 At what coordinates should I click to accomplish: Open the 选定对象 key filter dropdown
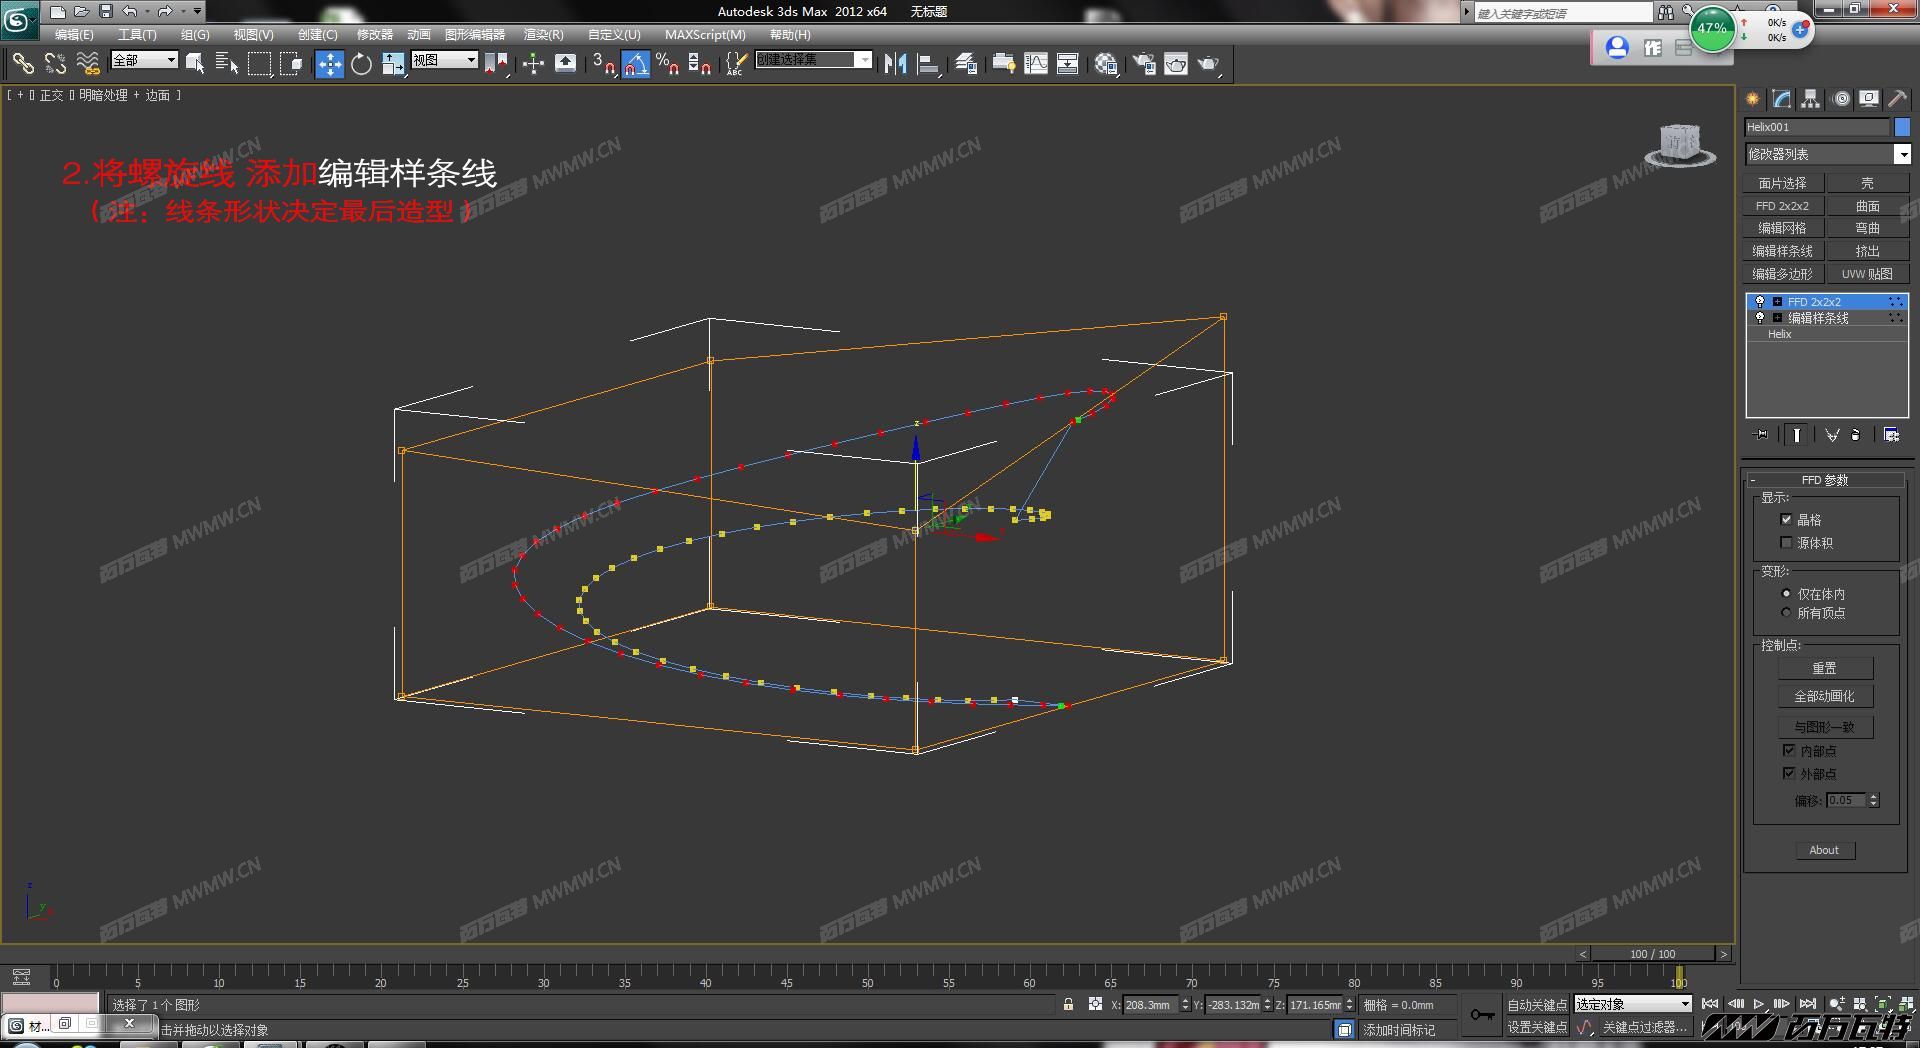1632,1004
